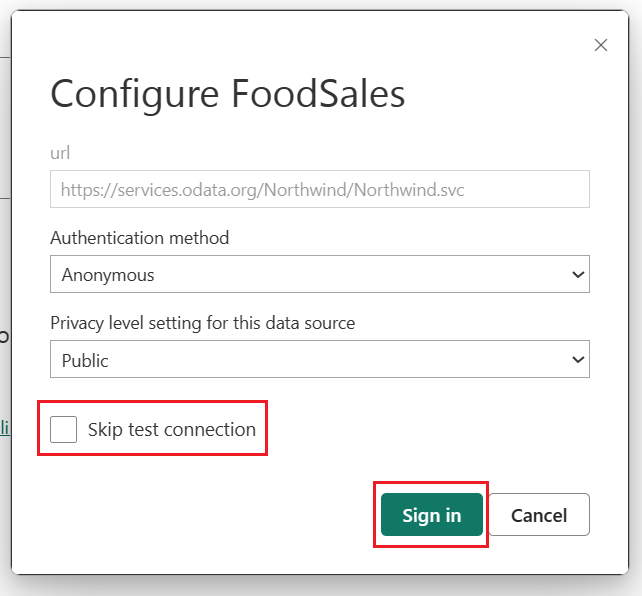Screen dimensions: 642x596
Task: Click the dimmed background below the dialog
Action: click(x=321, y=586)
